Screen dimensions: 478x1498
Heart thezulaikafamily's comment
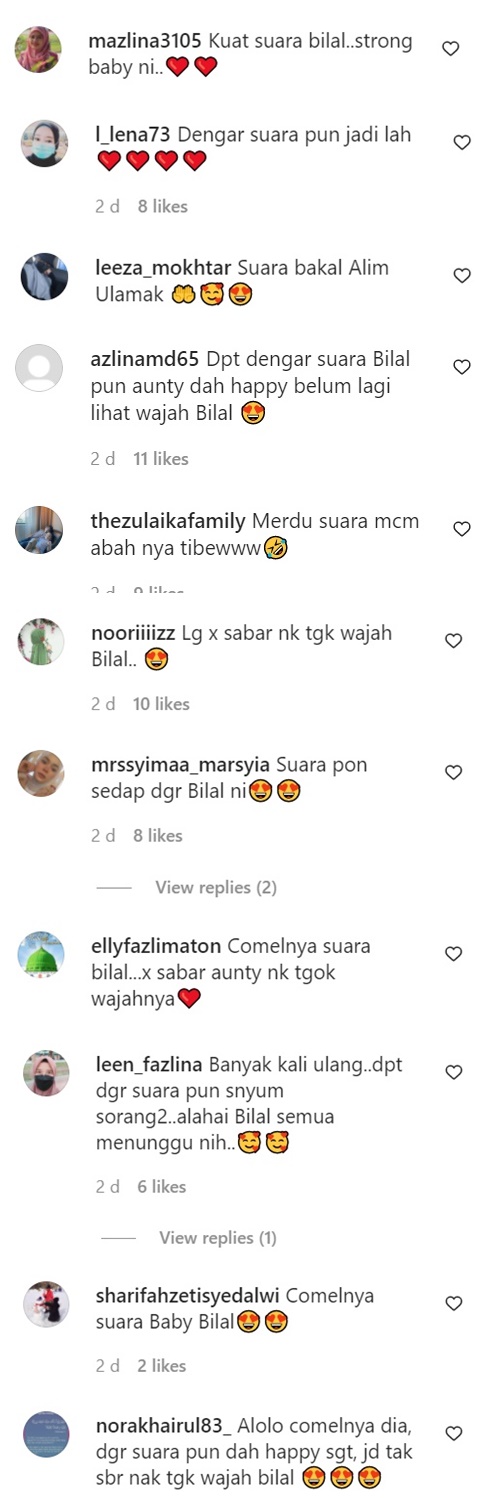tap(462, 529)
